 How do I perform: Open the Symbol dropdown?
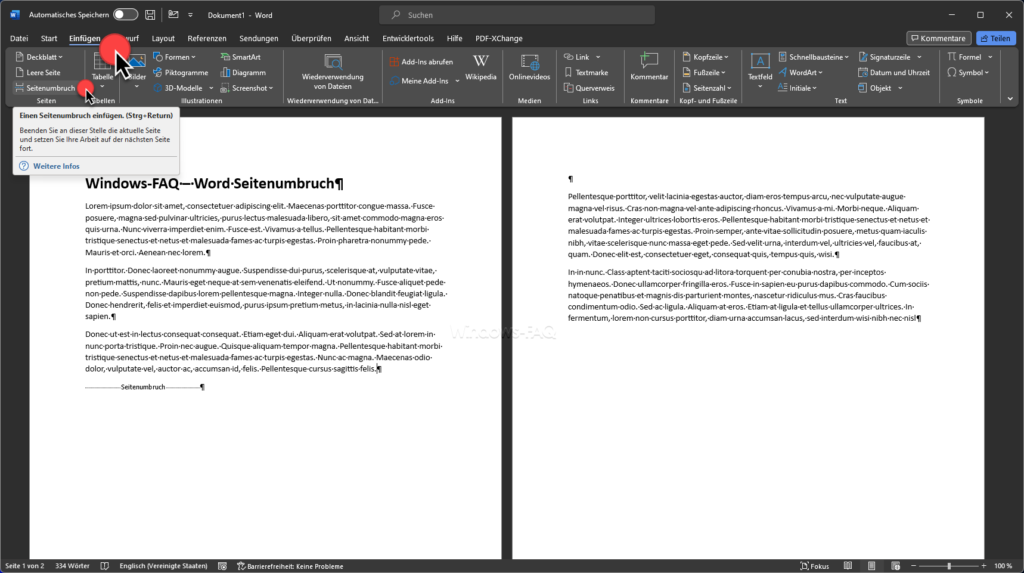tap(968, 73)
